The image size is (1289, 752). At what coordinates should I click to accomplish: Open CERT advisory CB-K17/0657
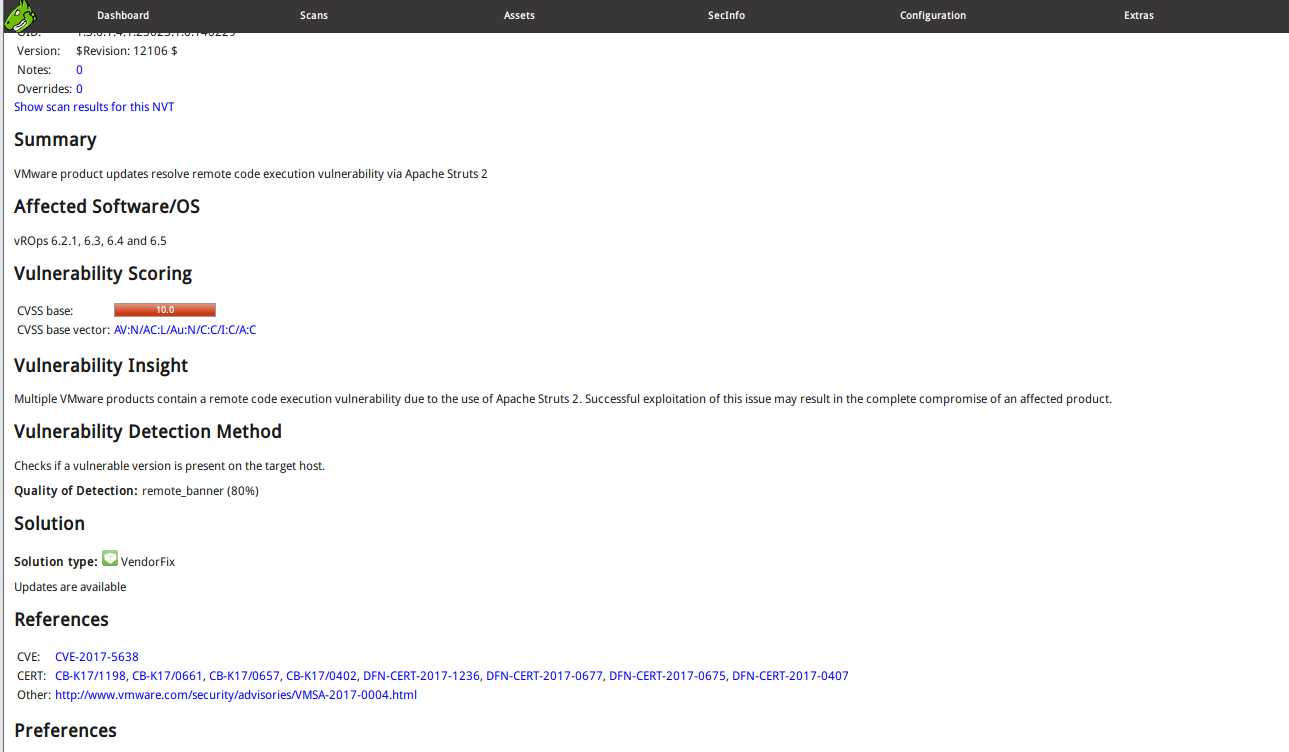[x=245, y=676]
